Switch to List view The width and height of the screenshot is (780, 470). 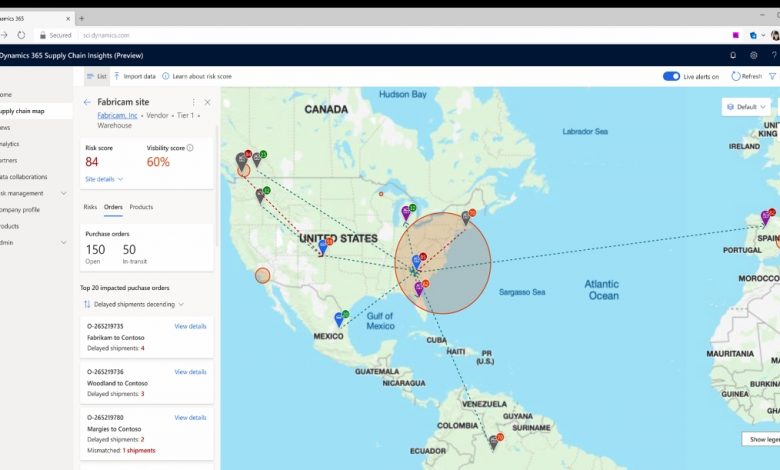coord(97,76)
